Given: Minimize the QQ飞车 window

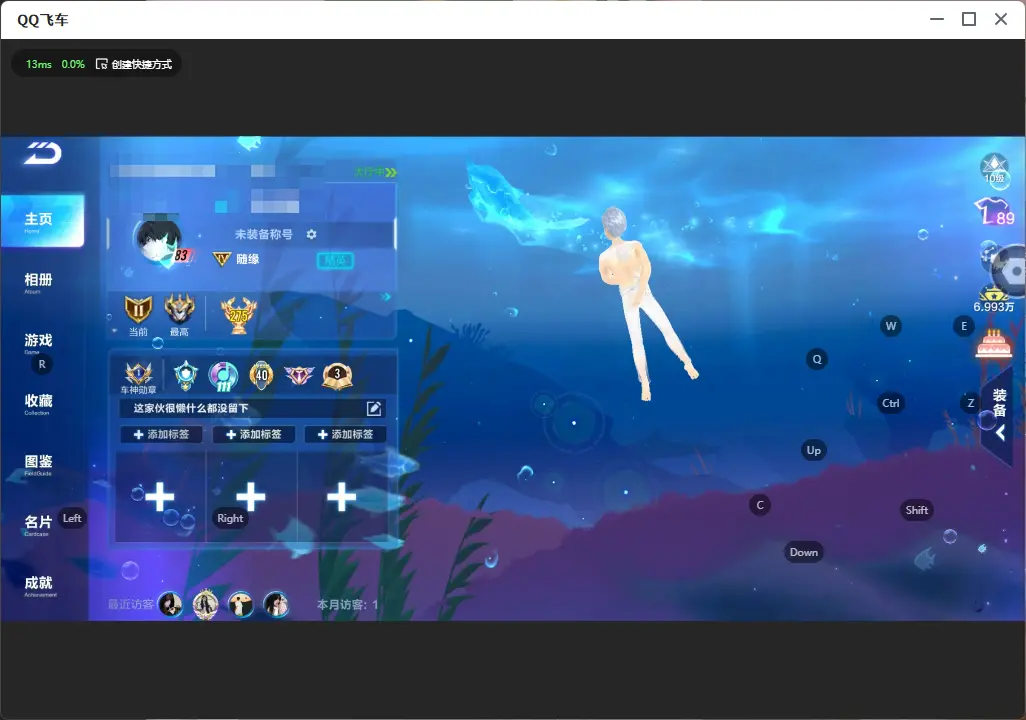Looking at the screenshot, I should [x=937, y=19].
